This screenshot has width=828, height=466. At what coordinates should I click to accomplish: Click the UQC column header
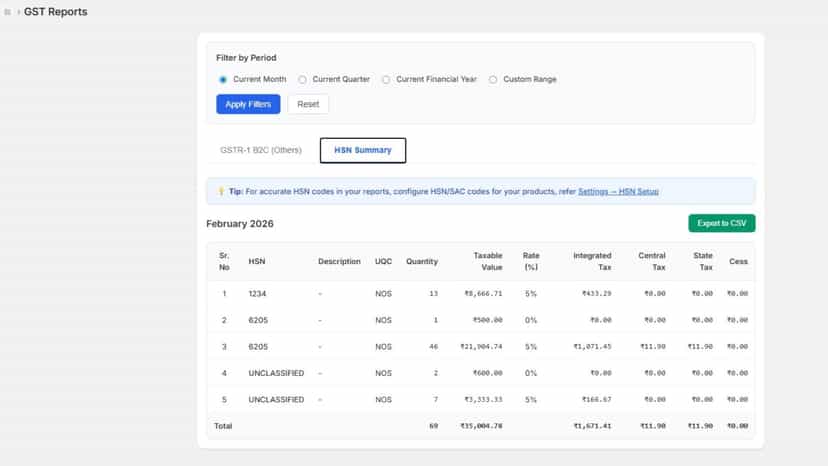click(x=383, y=262)
